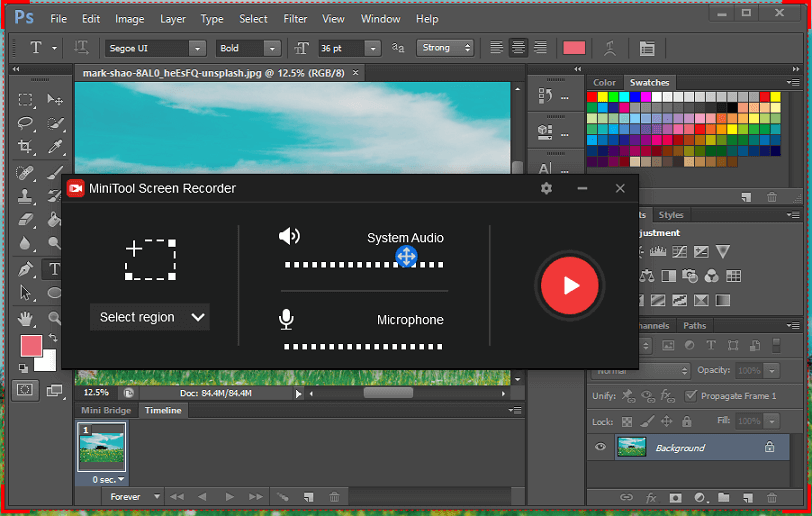Select the Rectangular Marquee tool

pyautogui.click(x=25, y=99)
